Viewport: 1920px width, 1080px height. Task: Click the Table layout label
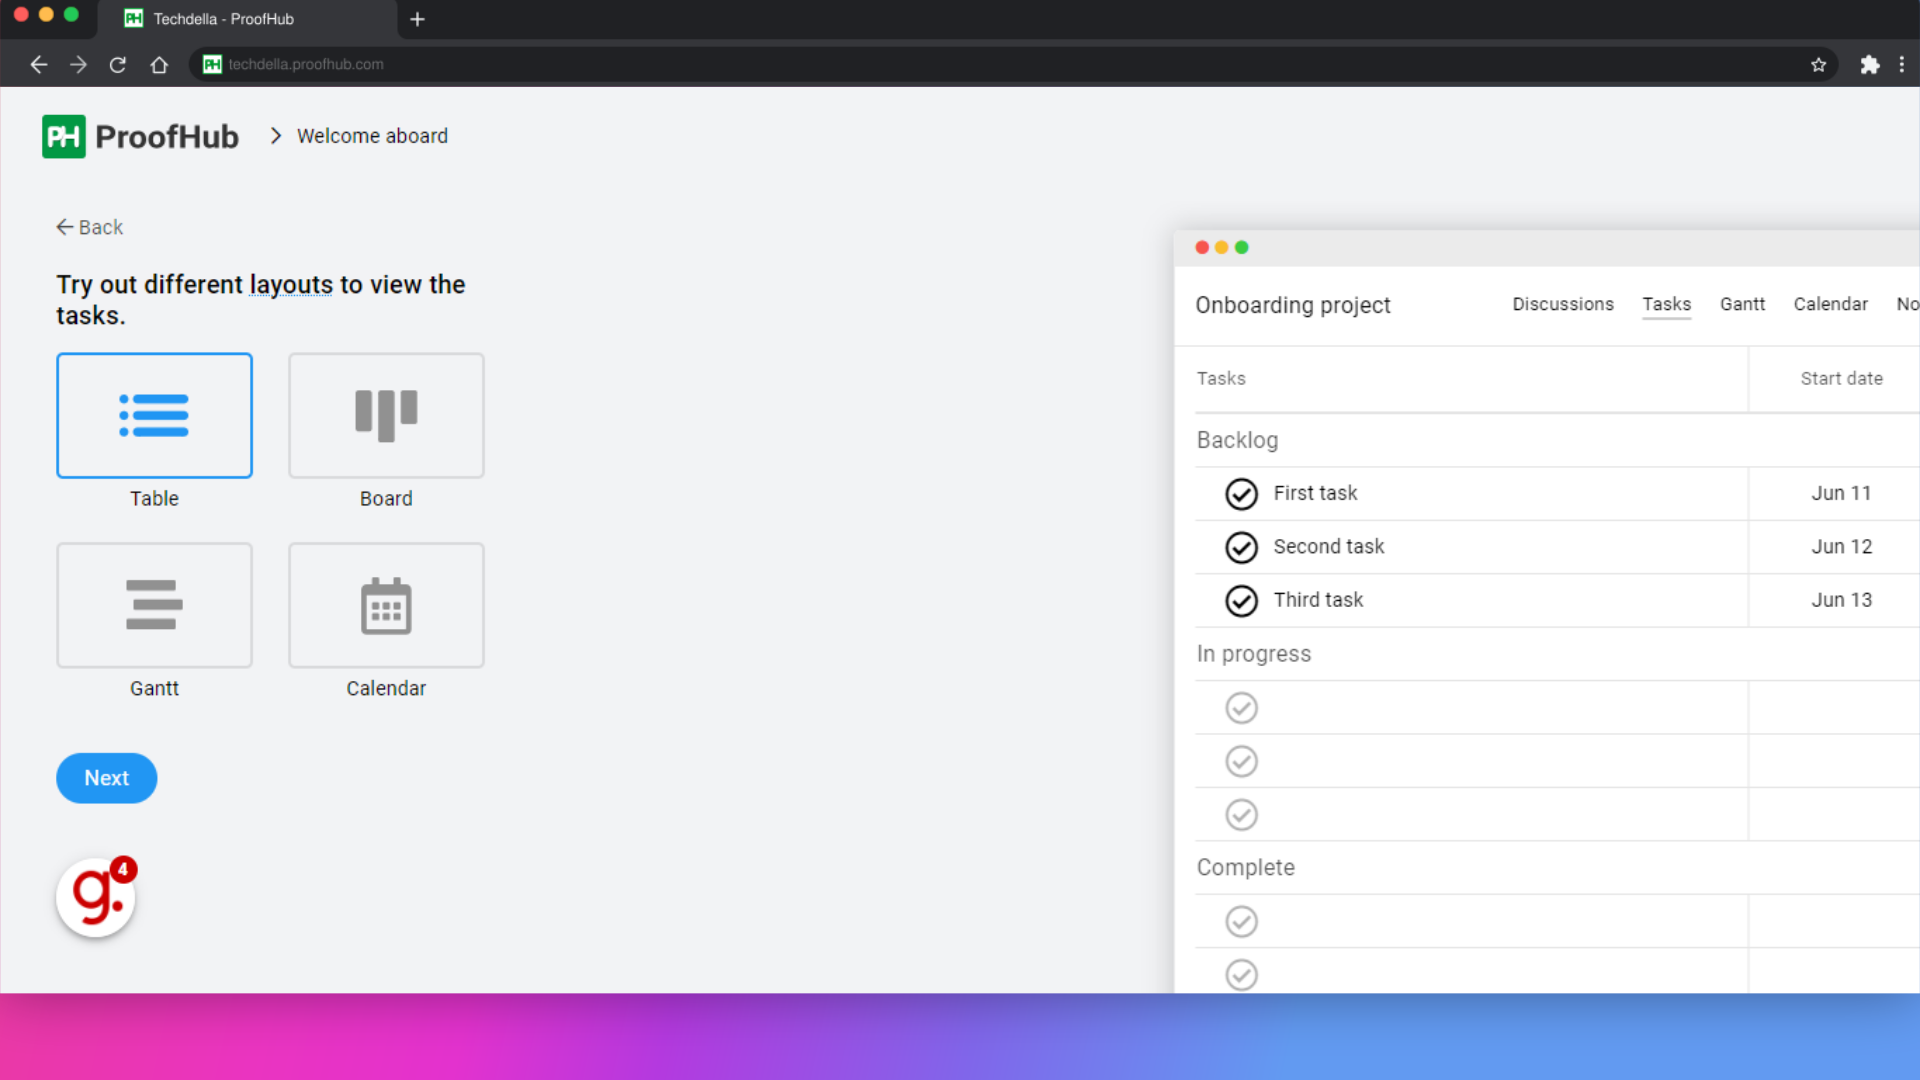(154, 498)
